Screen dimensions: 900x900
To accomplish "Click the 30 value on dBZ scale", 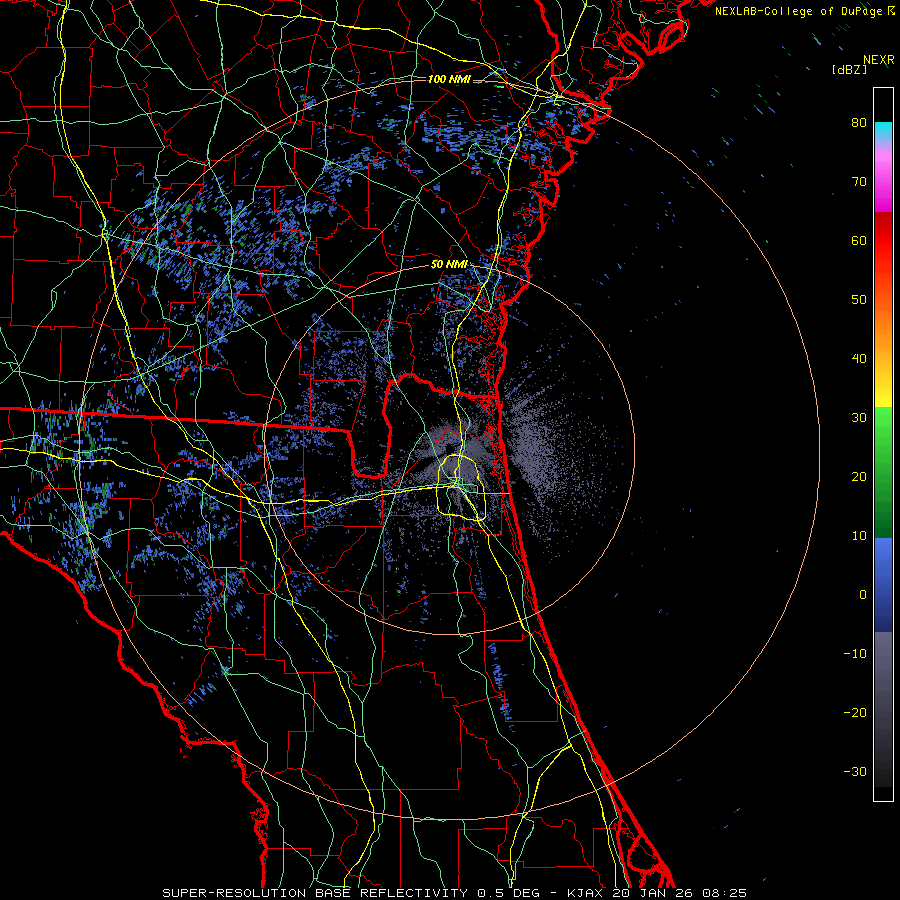I will pos(859,418).
